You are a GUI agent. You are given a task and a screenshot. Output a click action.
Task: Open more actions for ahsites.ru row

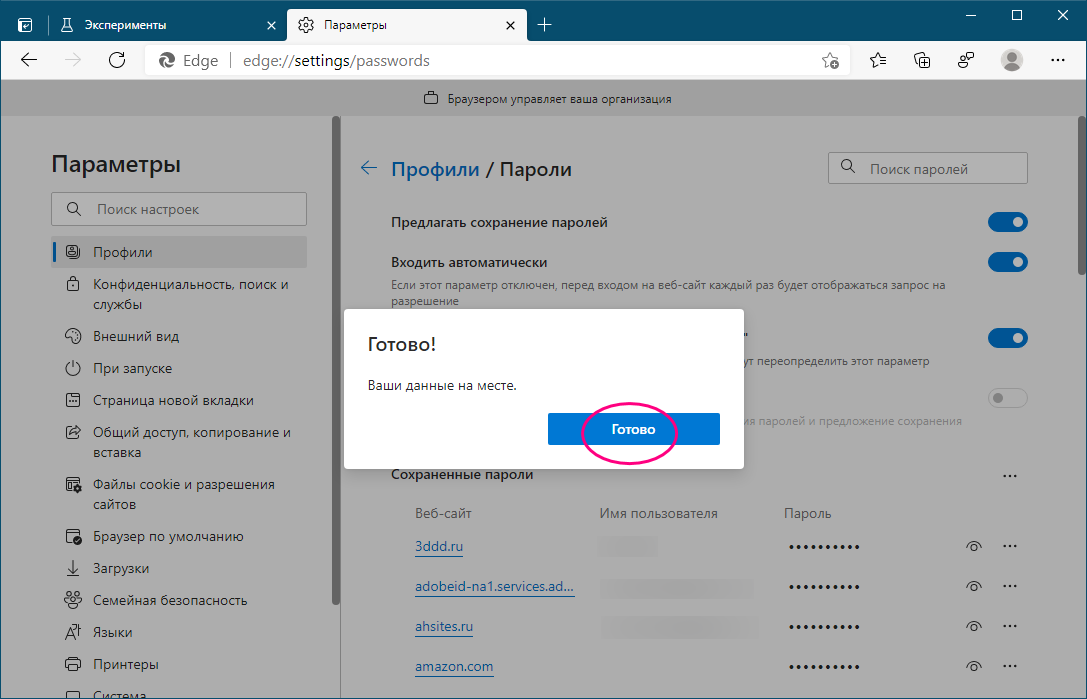pyautogui.click(x=1009, y=627)
